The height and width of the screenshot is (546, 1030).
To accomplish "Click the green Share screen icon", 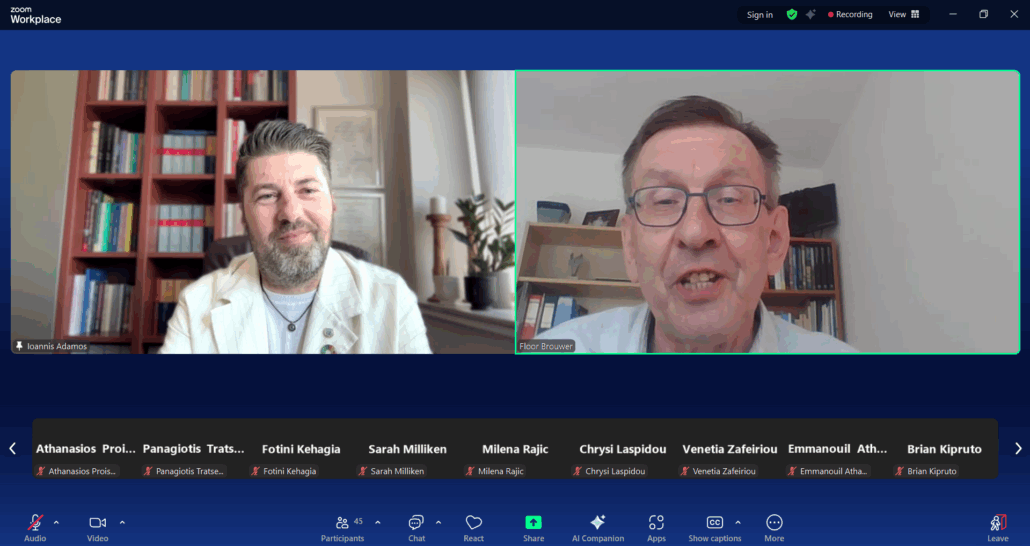I will coord(534,526).
